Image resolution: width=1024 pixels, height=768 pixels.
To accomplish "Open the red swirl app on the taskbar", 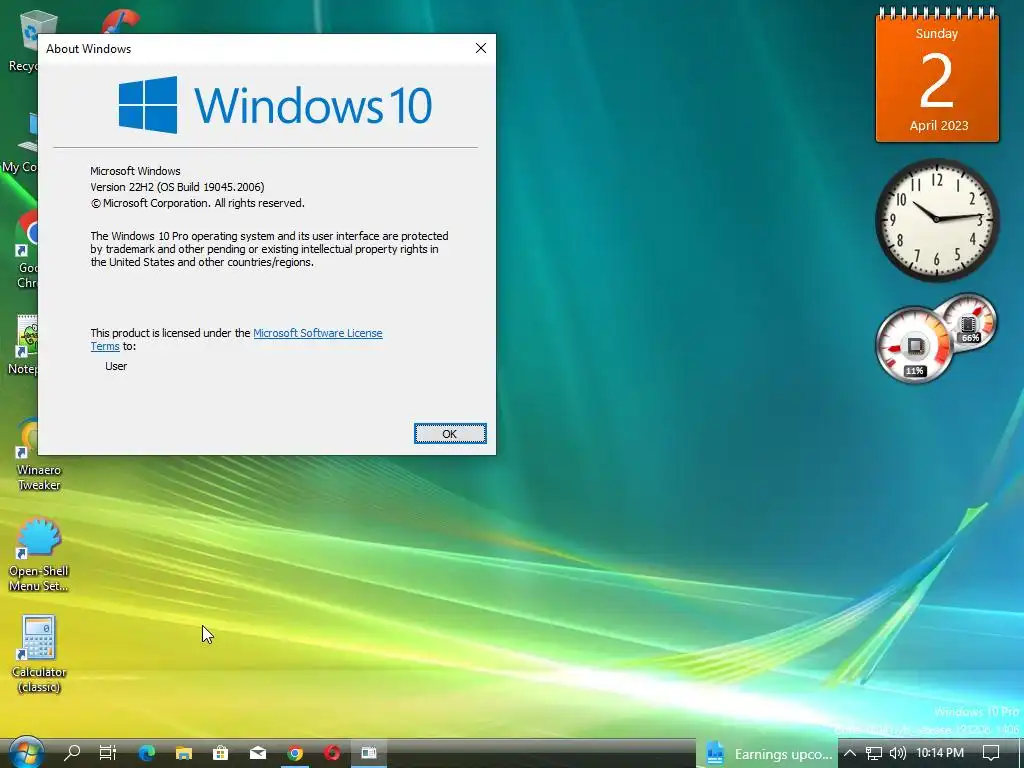I will [x=332, y=753].
